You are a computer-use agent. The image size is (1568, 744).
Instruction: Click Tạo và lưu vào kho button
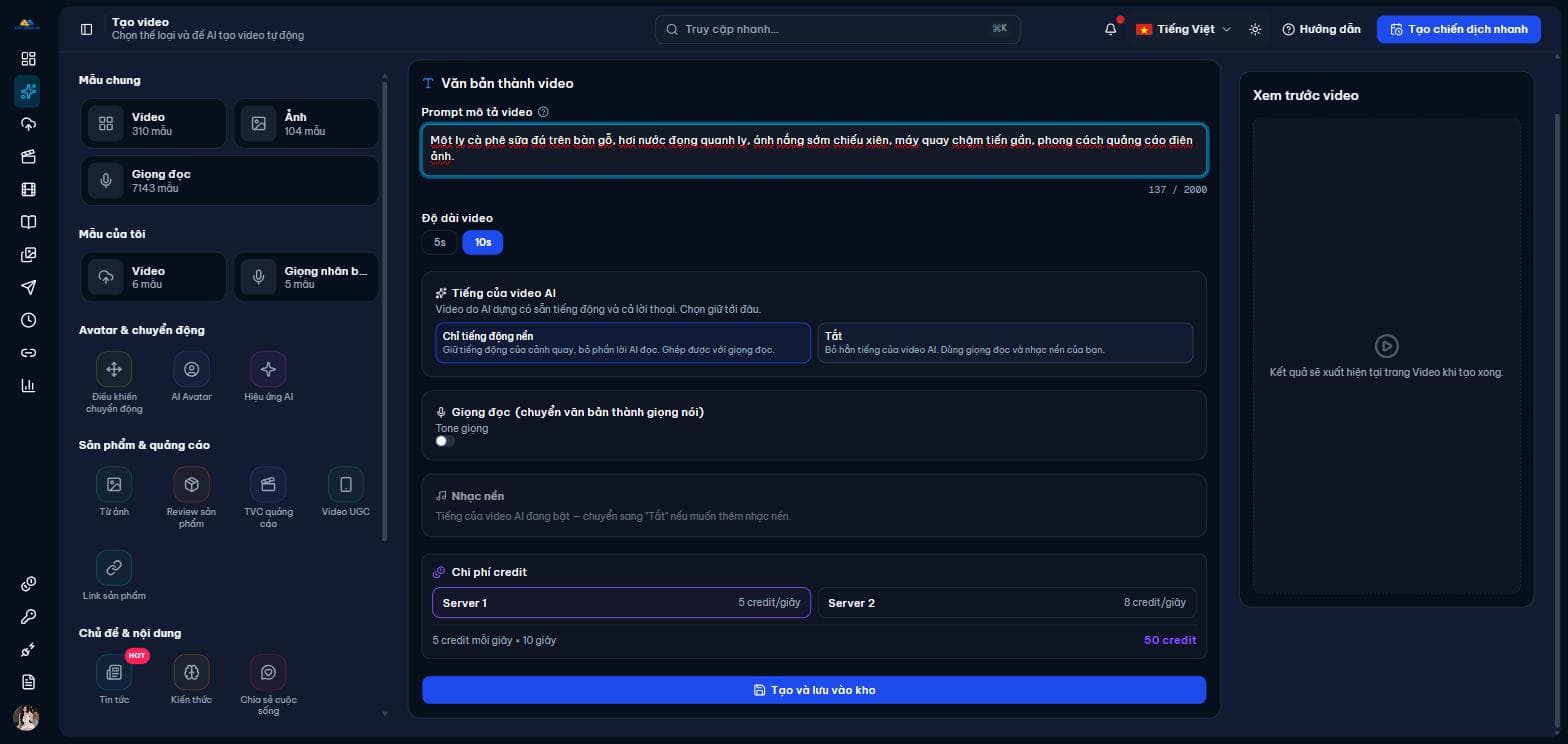pos(814,690)
